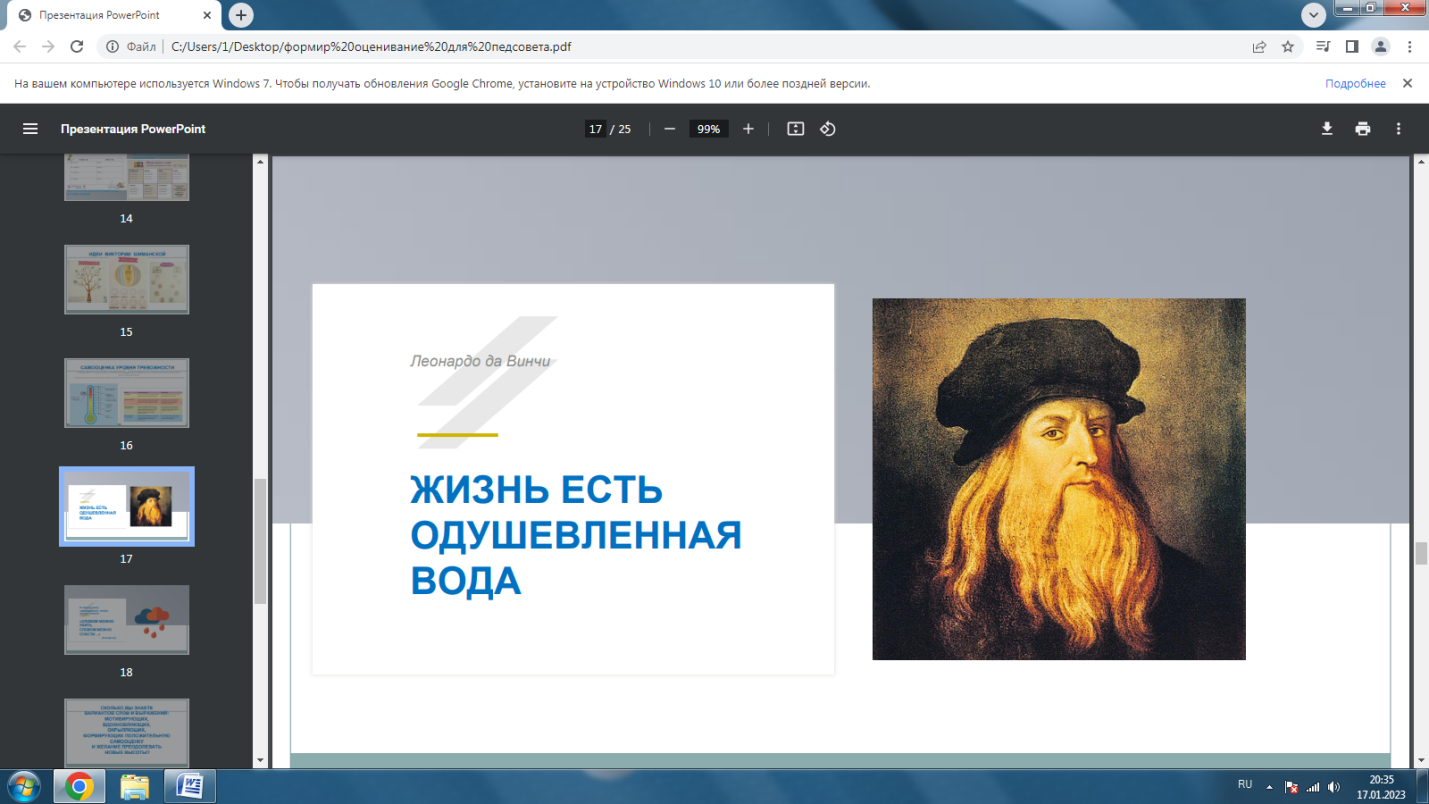This screenshot has height=804, width=1429.
Task: Open the Windows Start menu
Action: click(22, 787)
